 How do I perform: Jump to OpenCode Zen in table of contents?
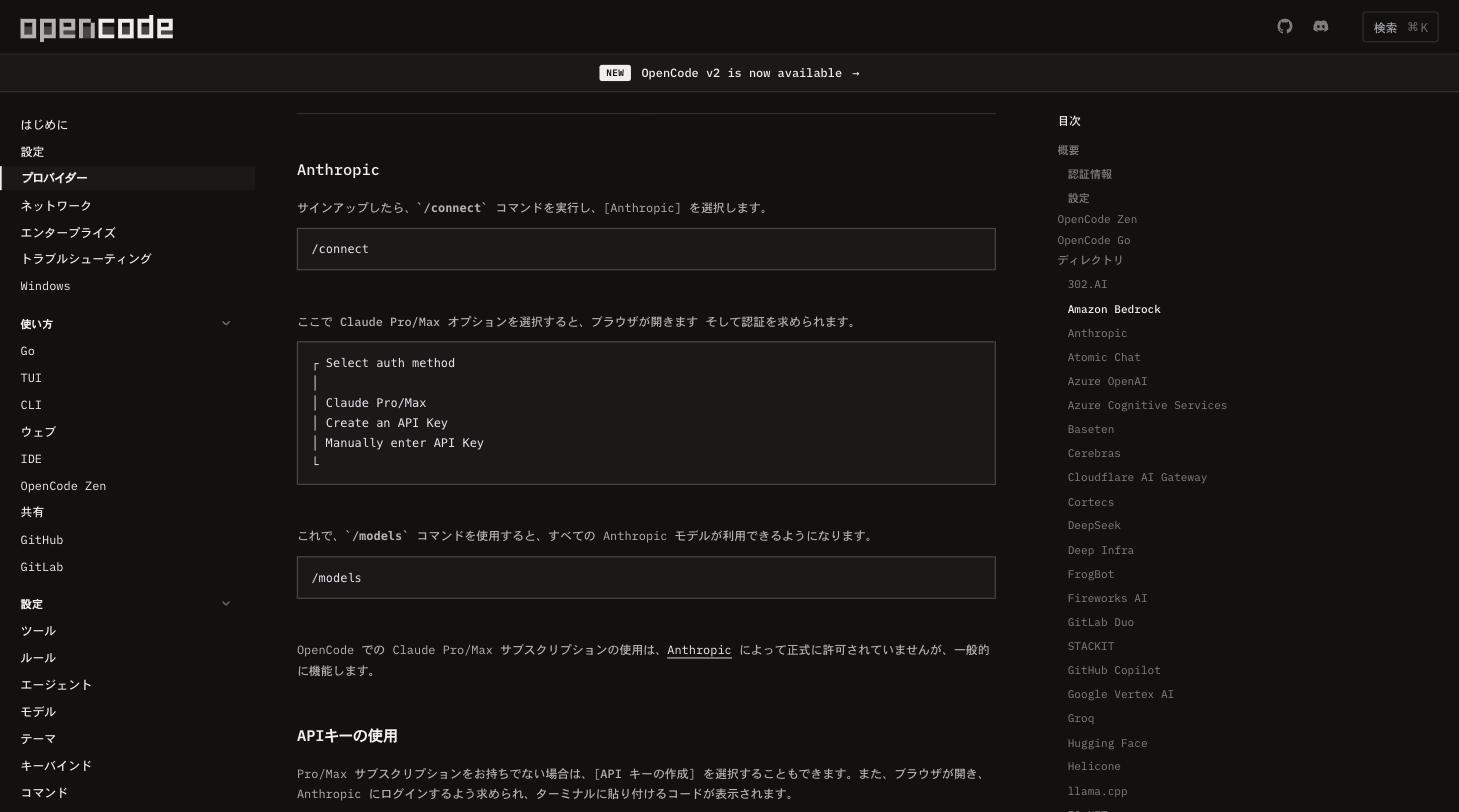pos(1097,219)
